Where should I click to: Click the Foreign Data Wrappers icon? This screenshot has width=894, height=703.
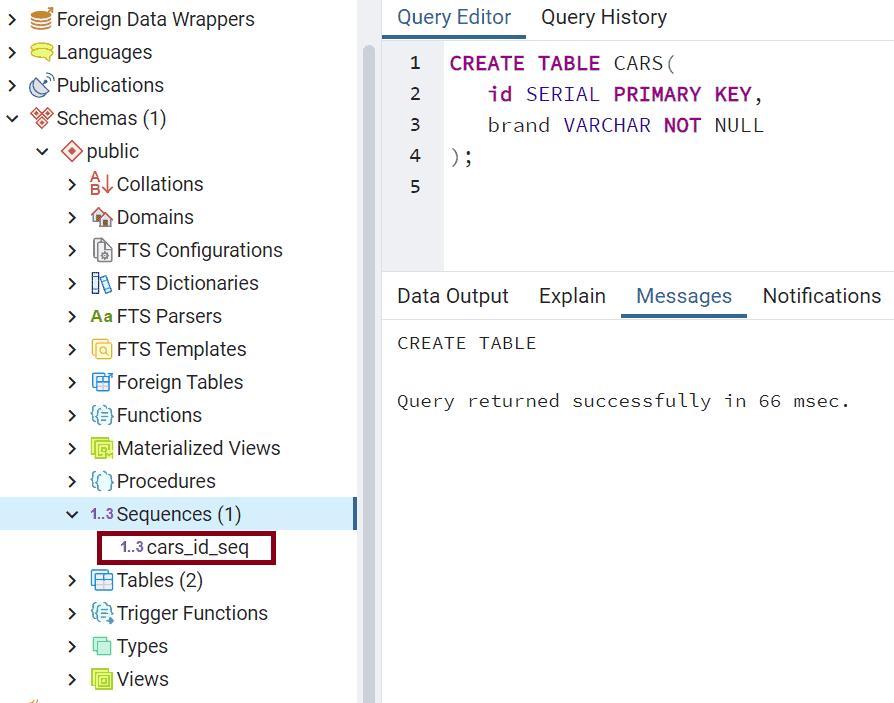coord(41,19)
